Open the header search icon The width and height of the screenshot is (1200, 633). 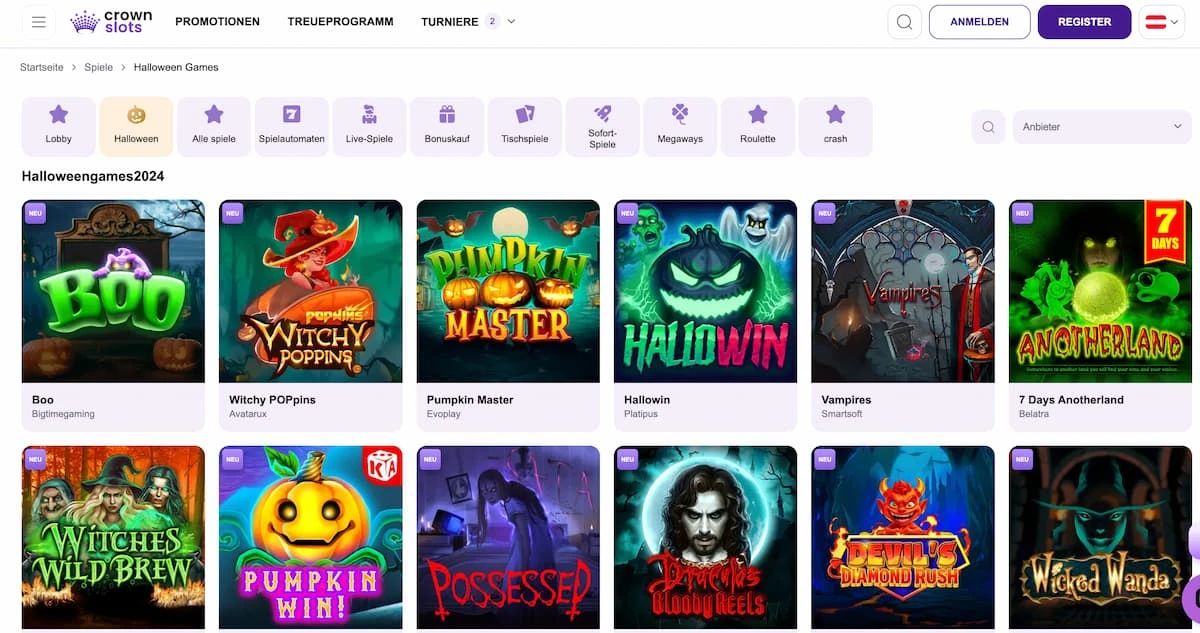(x=904, y=22)
